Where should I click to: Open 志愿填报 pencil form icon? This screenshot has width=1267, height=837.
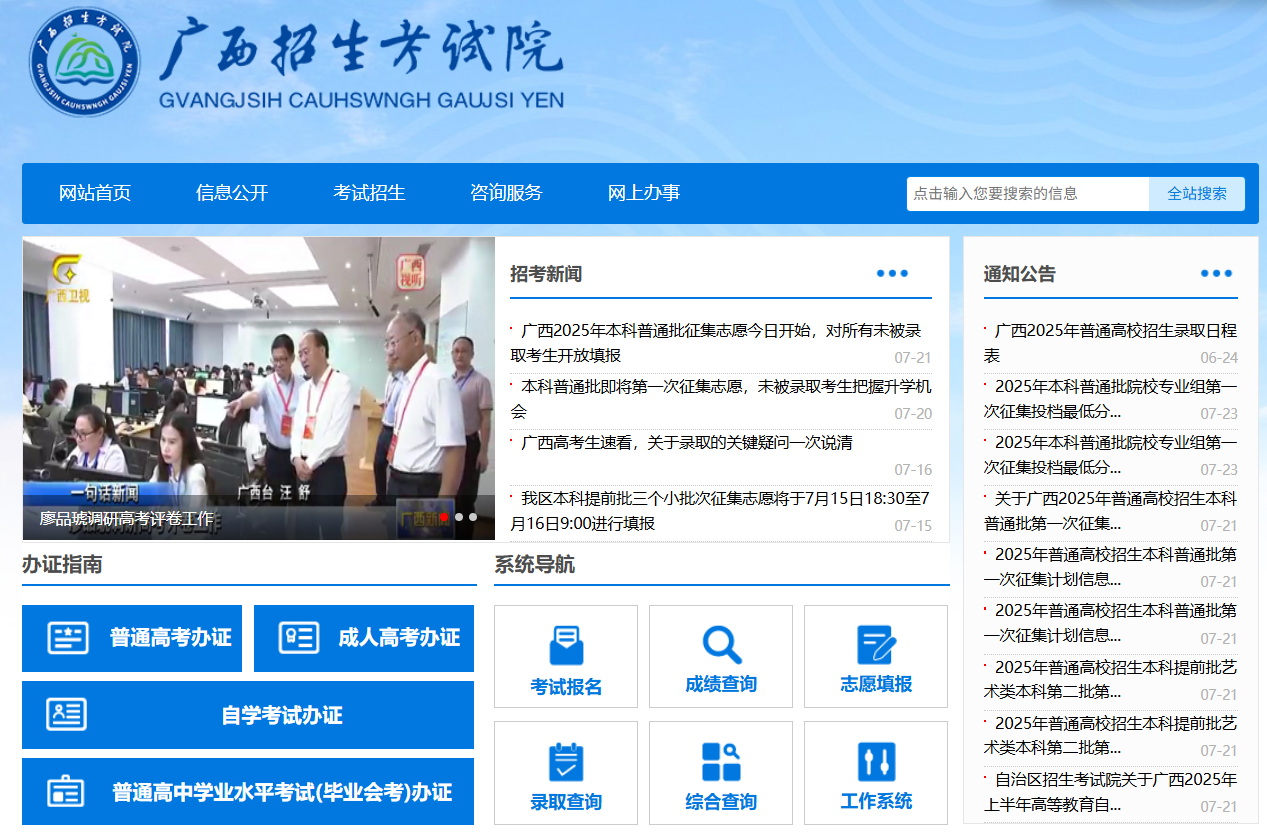(876, 645)
